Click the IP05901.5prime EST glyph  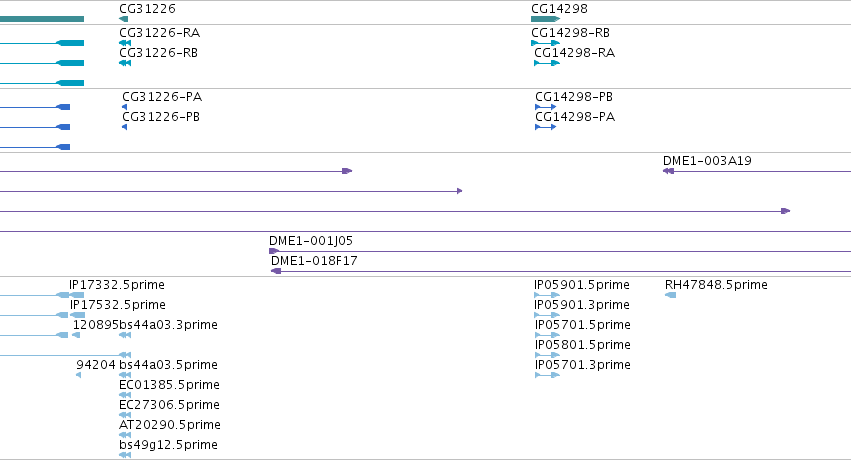point(547,295)
